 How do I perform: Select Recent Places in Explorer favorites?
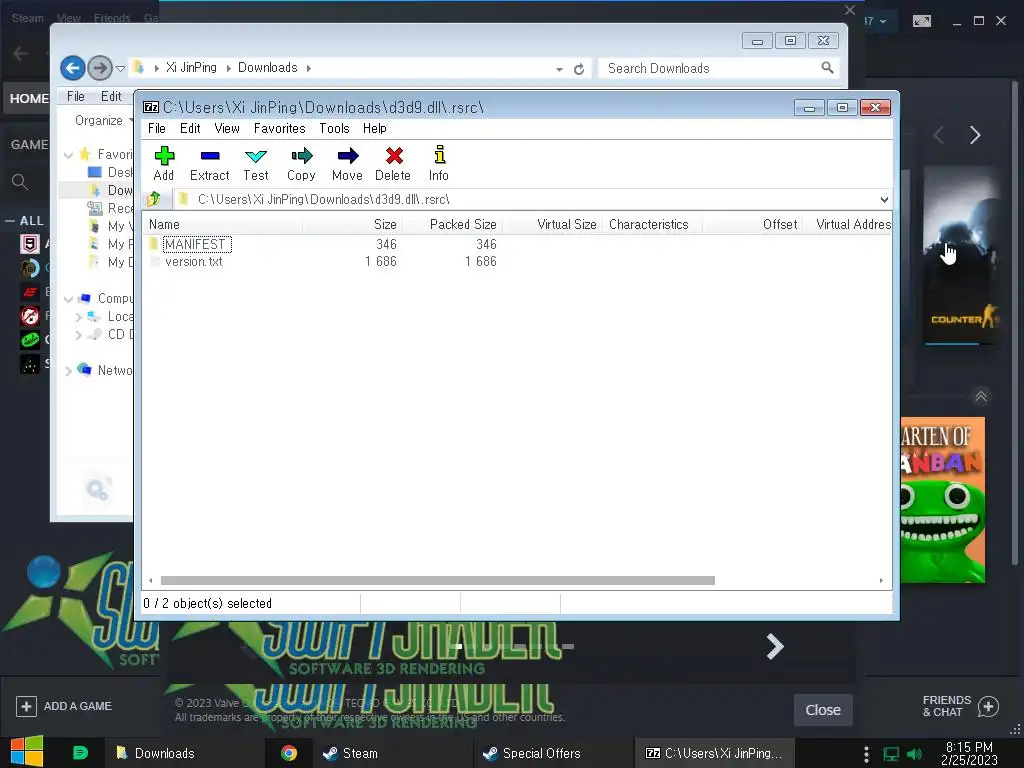[110, 208]
